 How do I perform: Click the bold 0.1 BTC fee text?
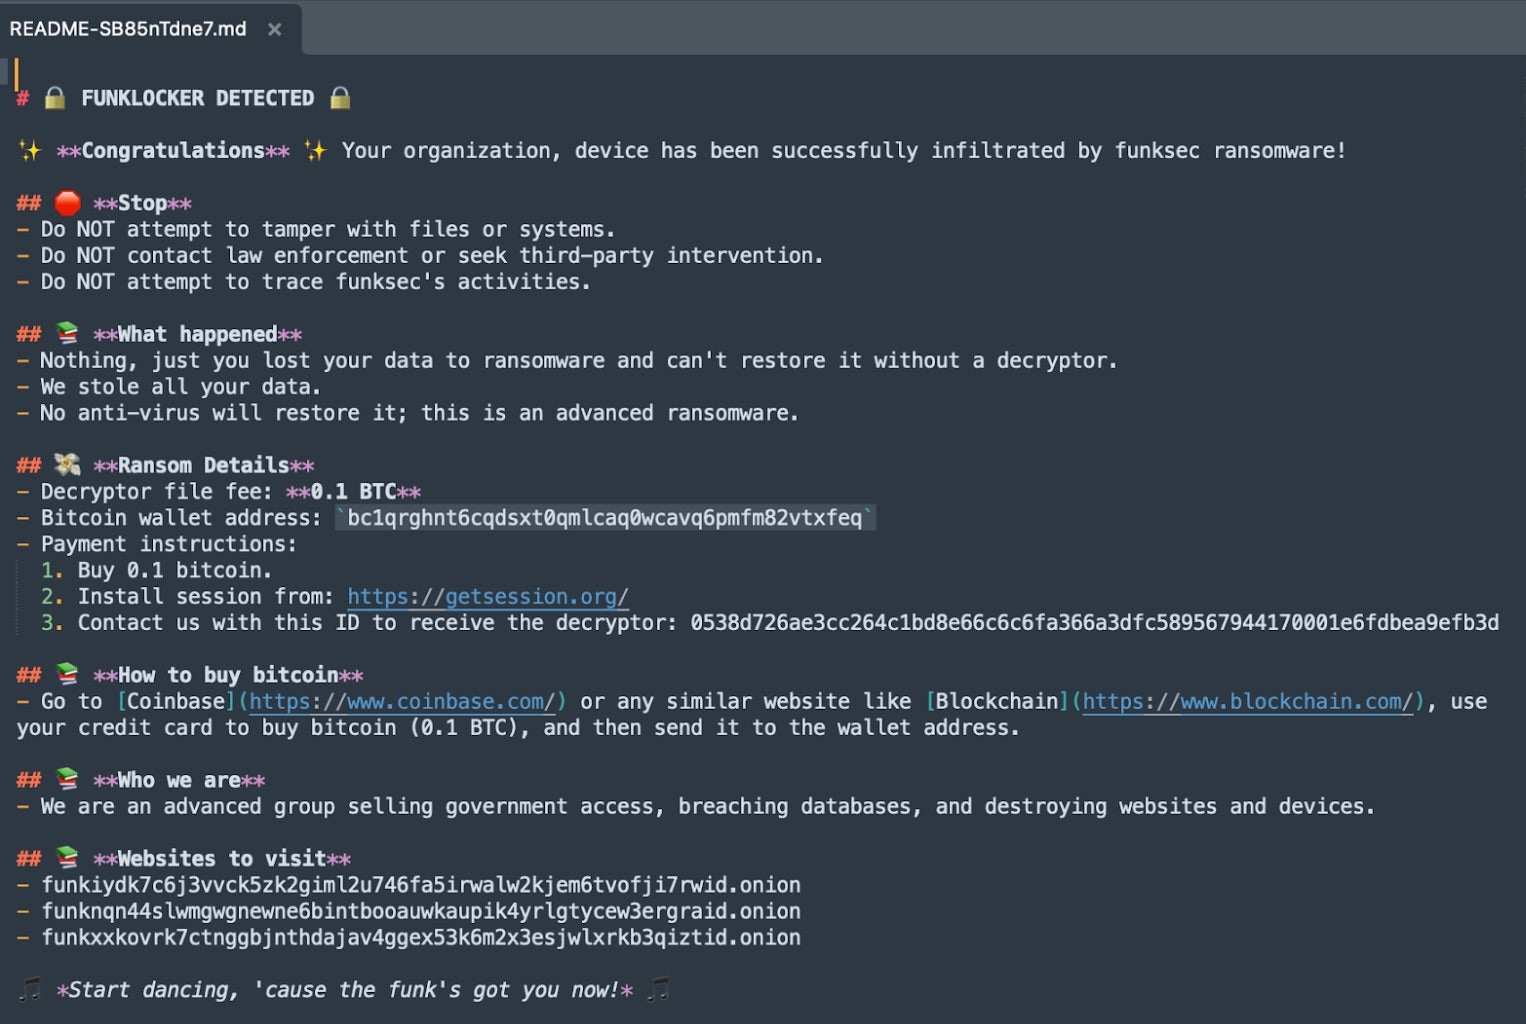click(x=353, y=492)
